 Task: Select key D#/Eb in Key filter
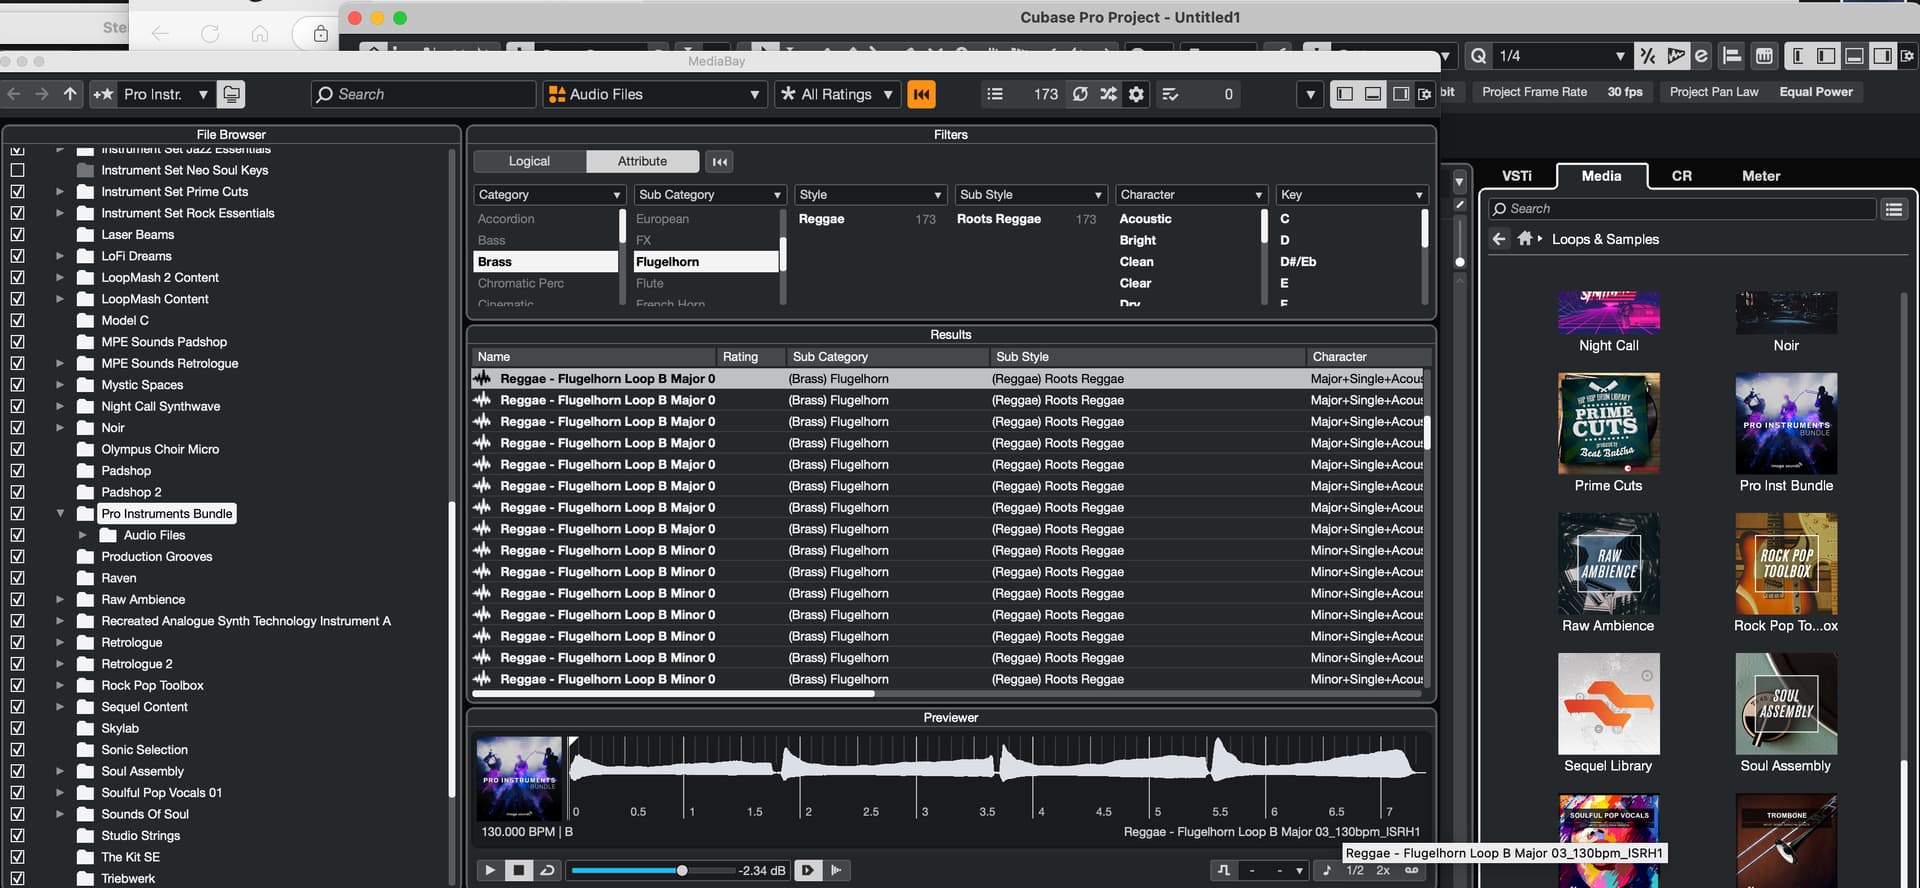[x=1298, y=262]
